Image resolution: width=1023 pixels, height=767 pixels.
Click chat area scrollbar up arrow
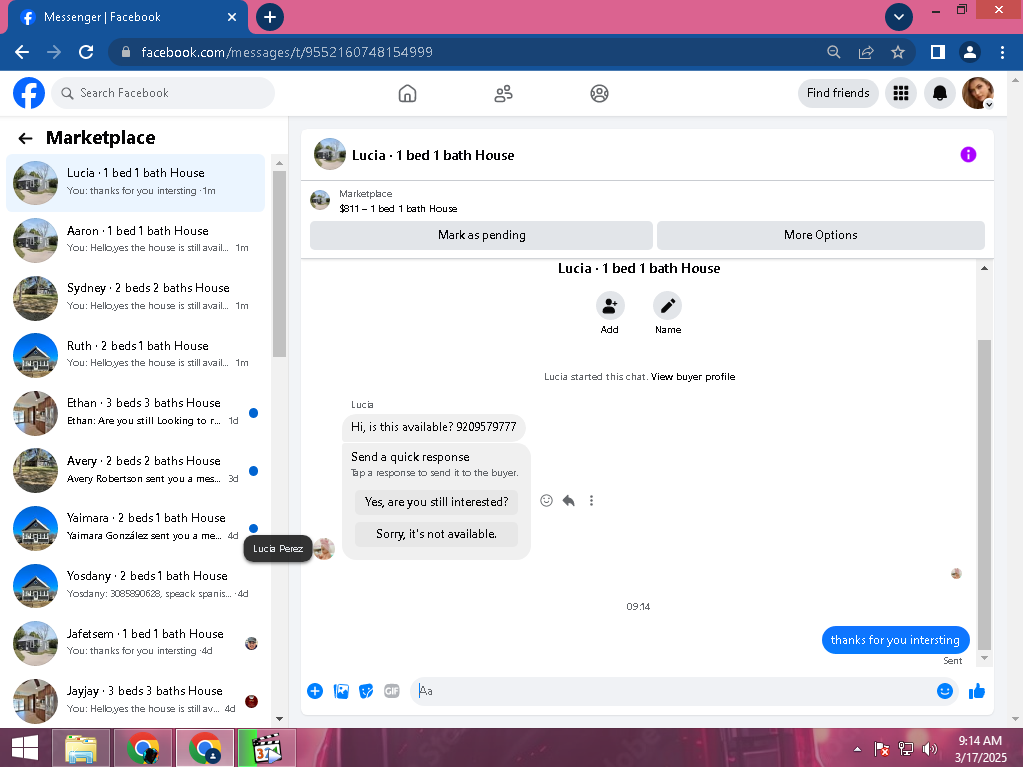tap(985, 268)
